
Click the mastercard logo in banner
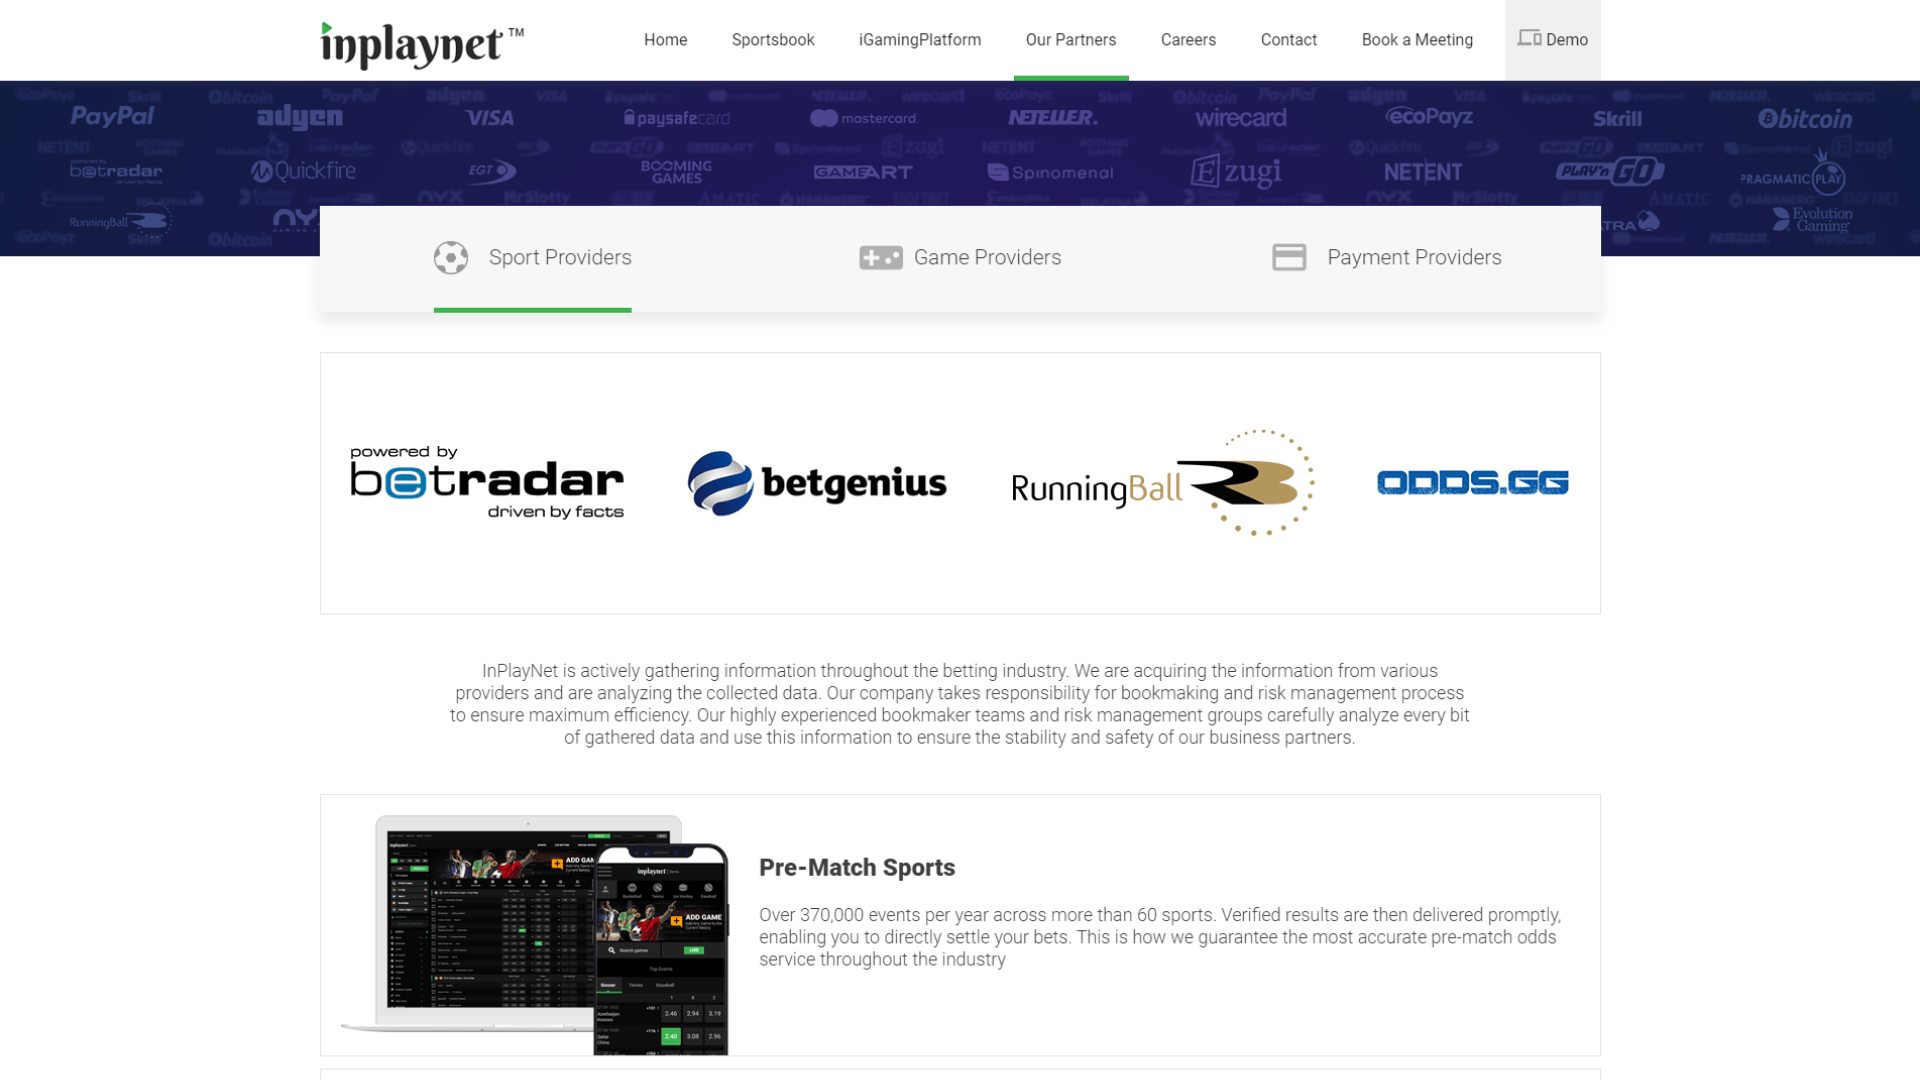(864, 118)
